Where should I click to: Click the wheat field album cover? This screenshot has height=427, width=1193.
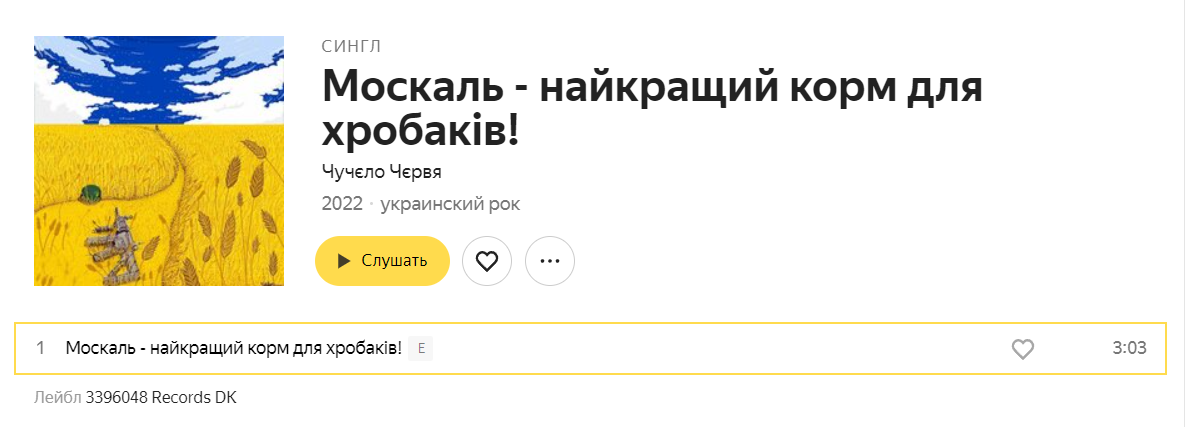pos(159,161)
